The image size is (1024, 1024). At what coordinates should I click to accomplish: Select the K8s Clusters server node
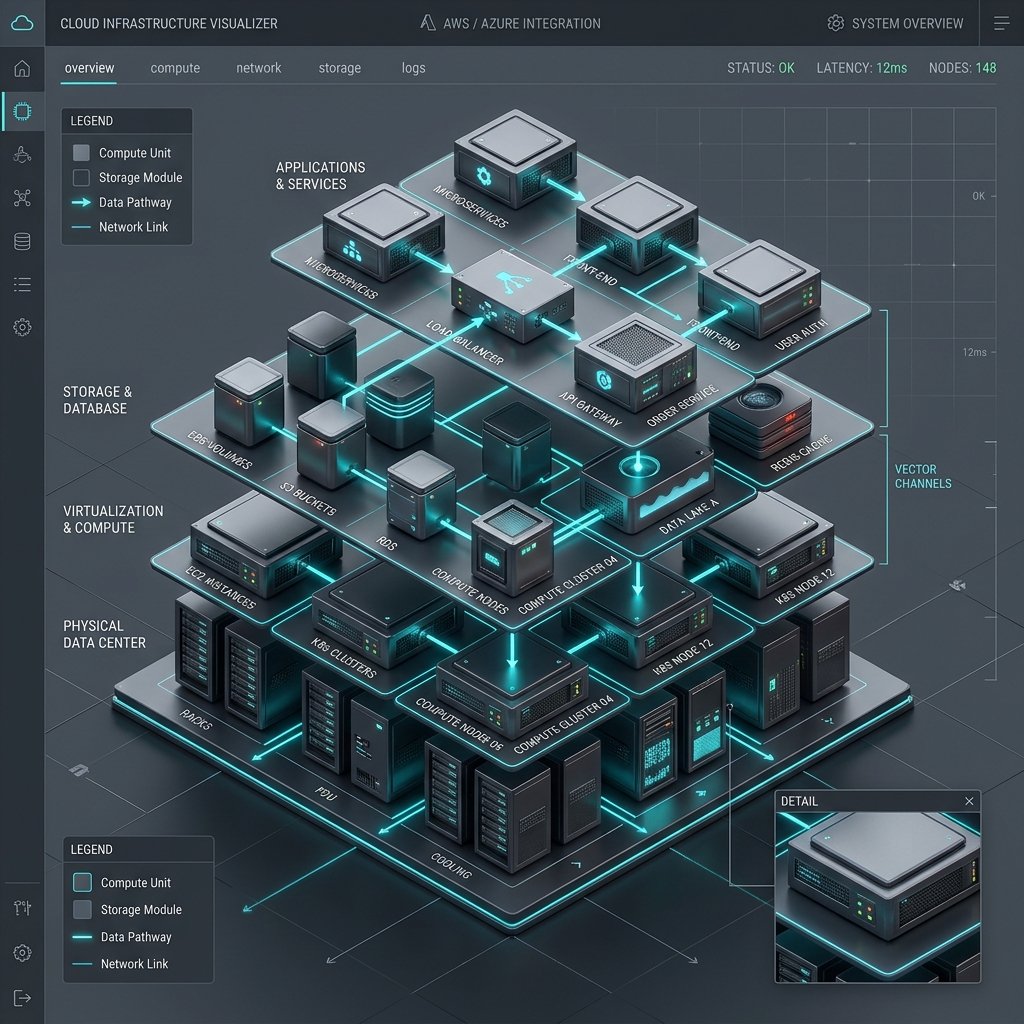(x=387, y=616)
